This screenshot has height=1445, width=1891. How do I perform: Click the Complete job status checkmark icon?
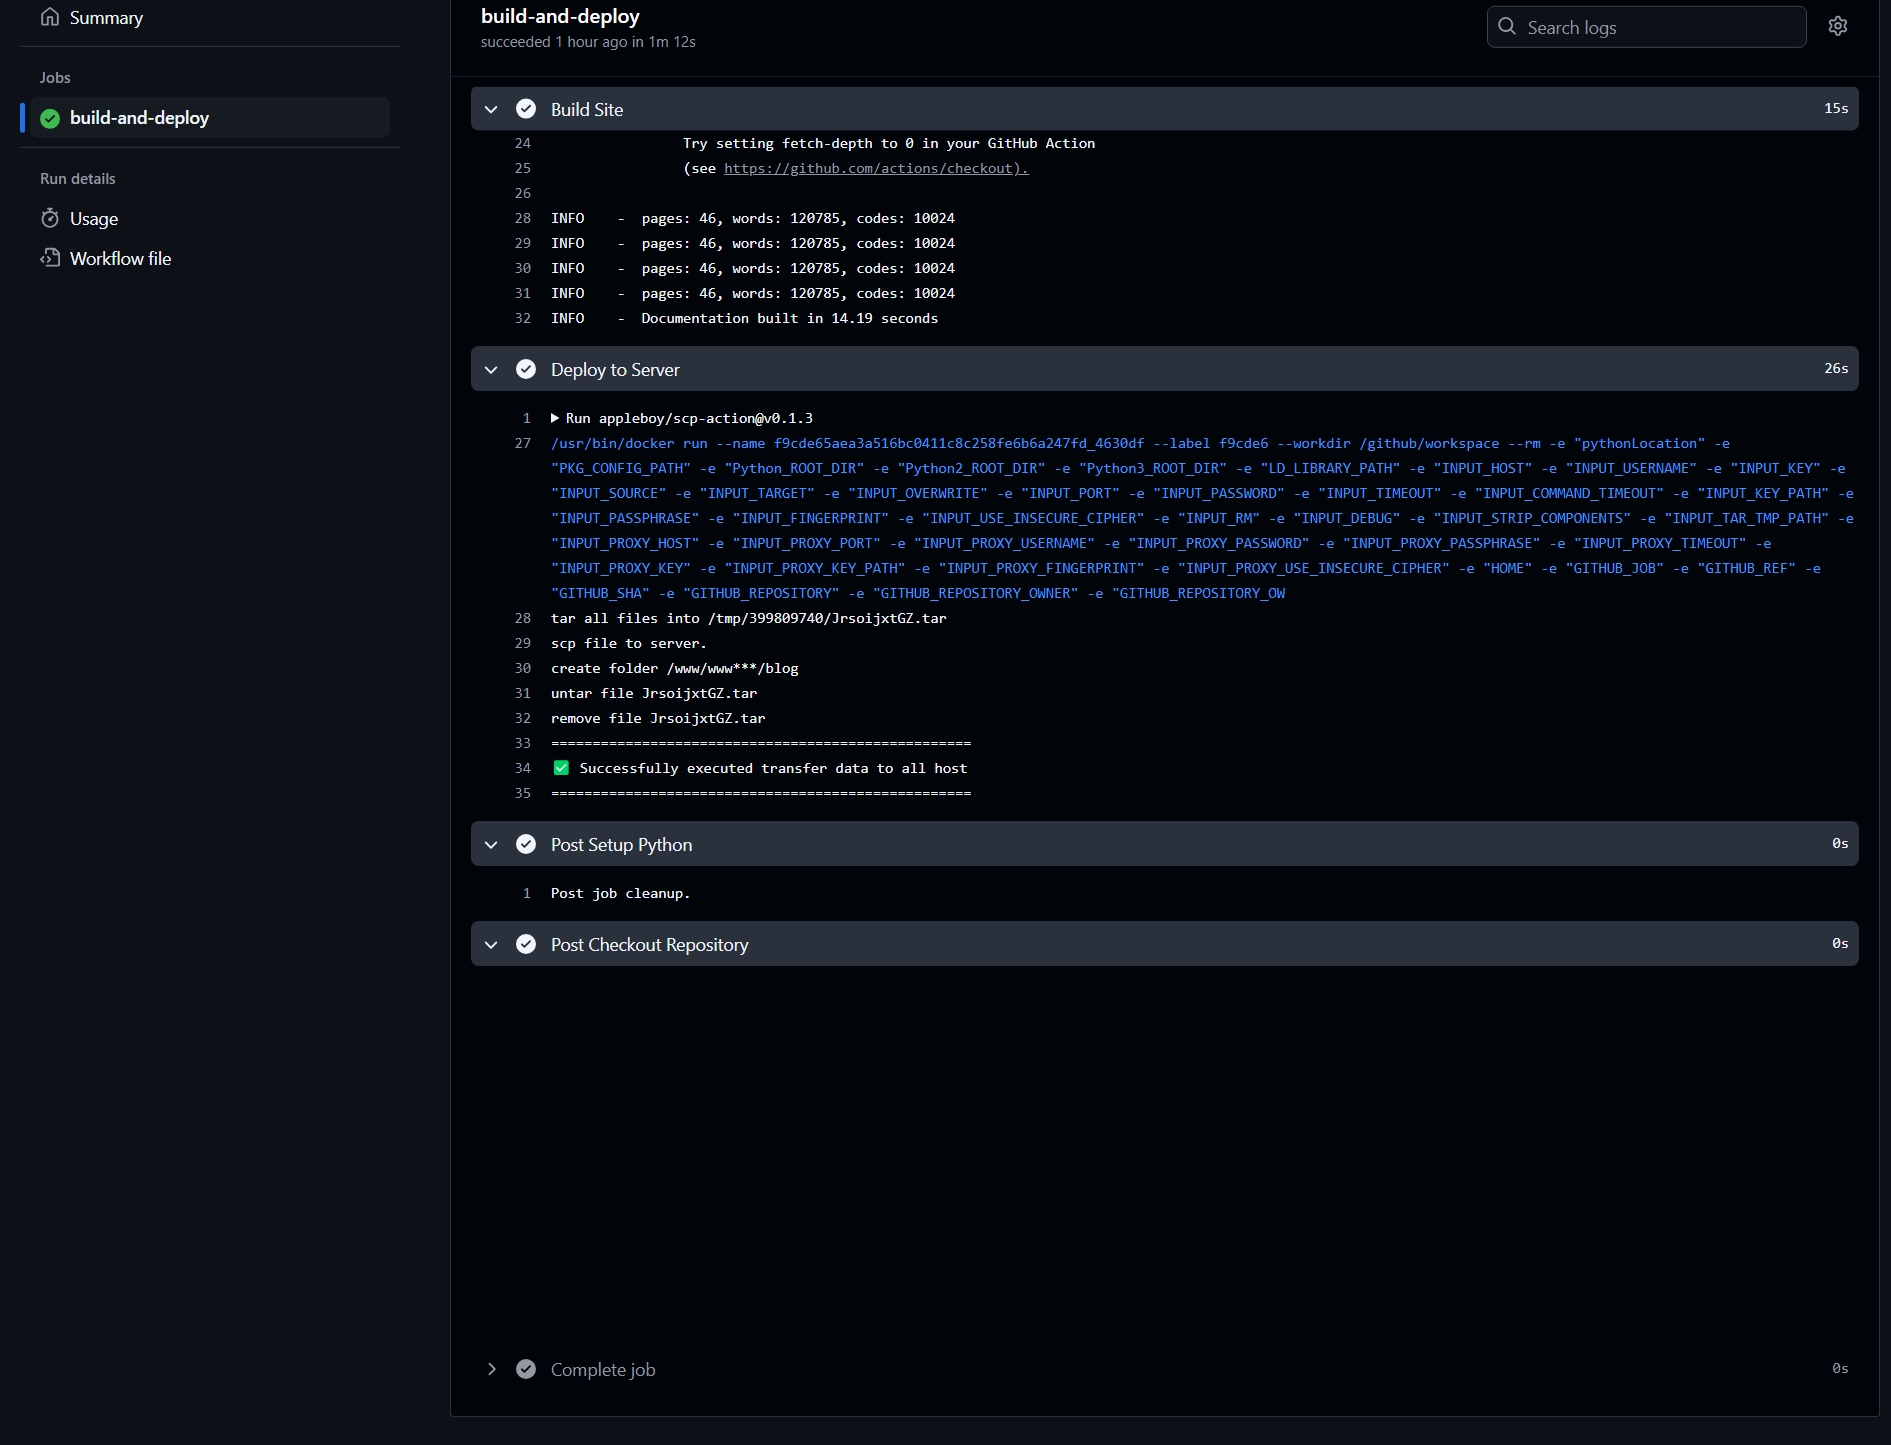526,1369
